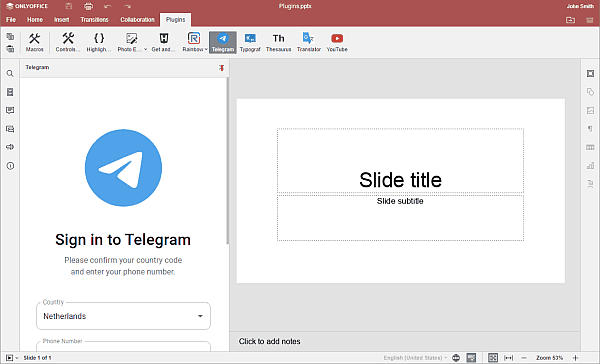Switch to the Insert tab

pyautogui.click(x=62, y=20)
